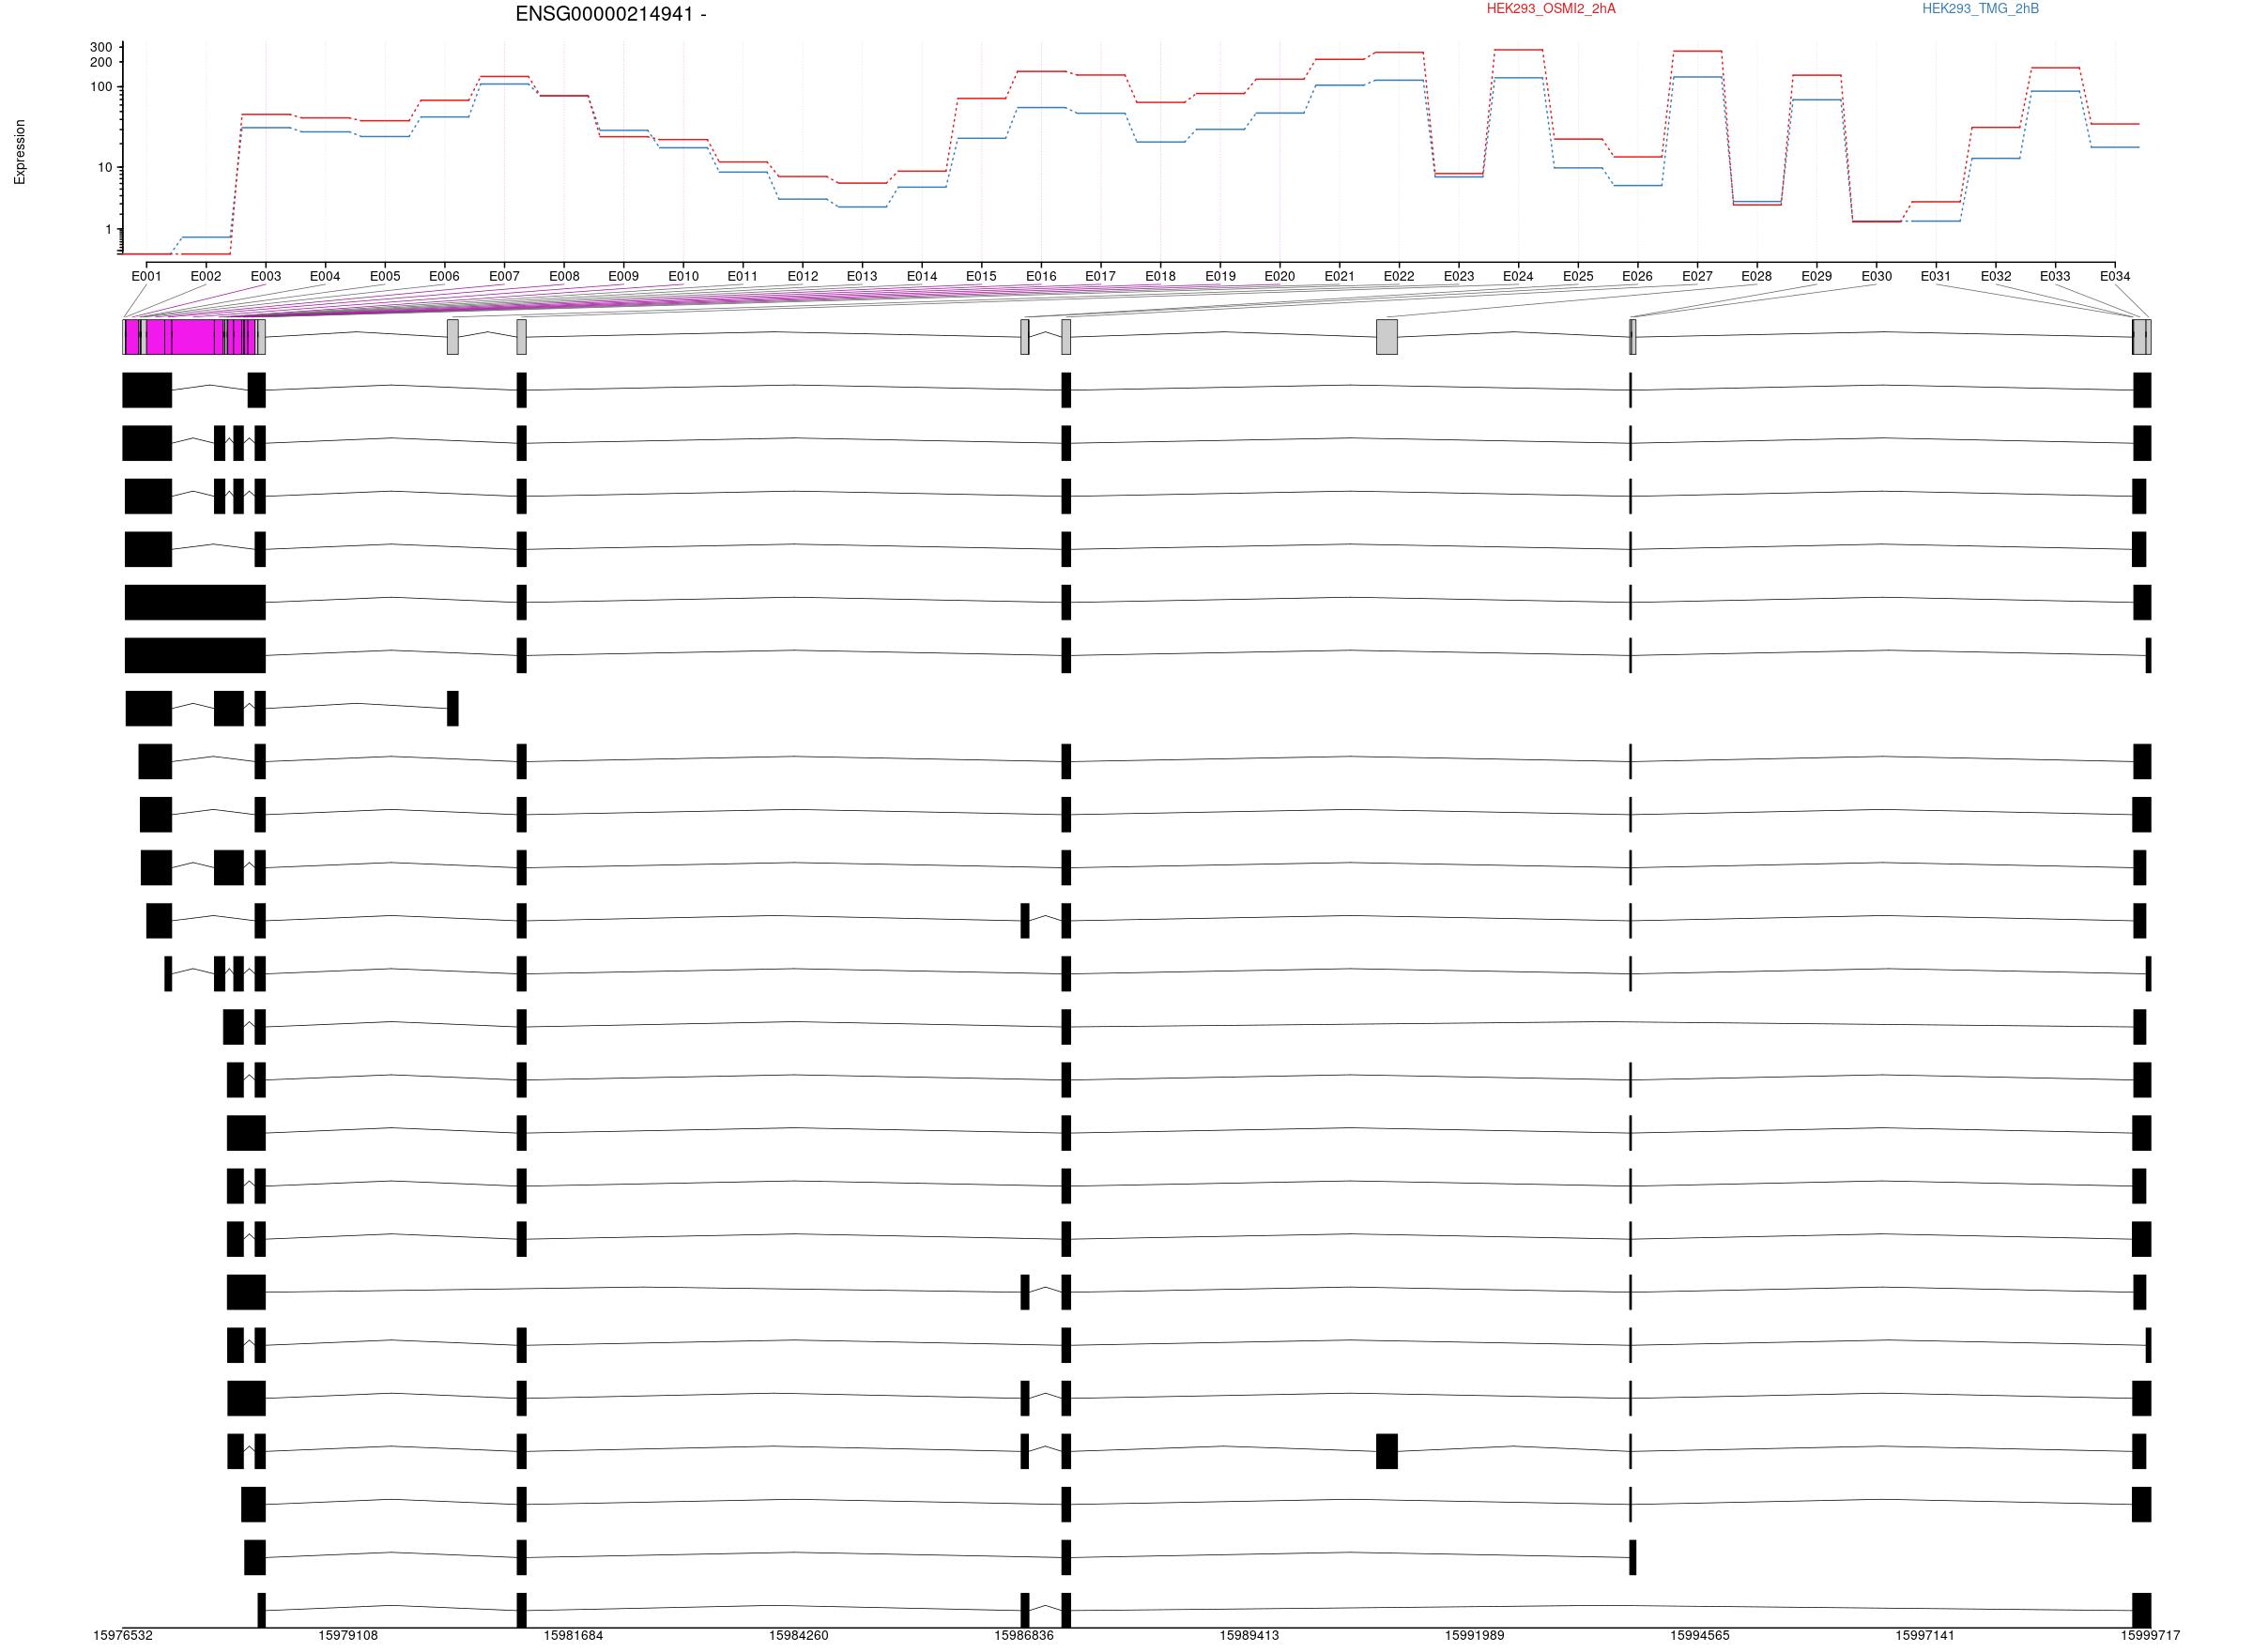Click y-axis tick value 200
2253x1652 pixels.
pyautogui.click(x=101, y=62)
